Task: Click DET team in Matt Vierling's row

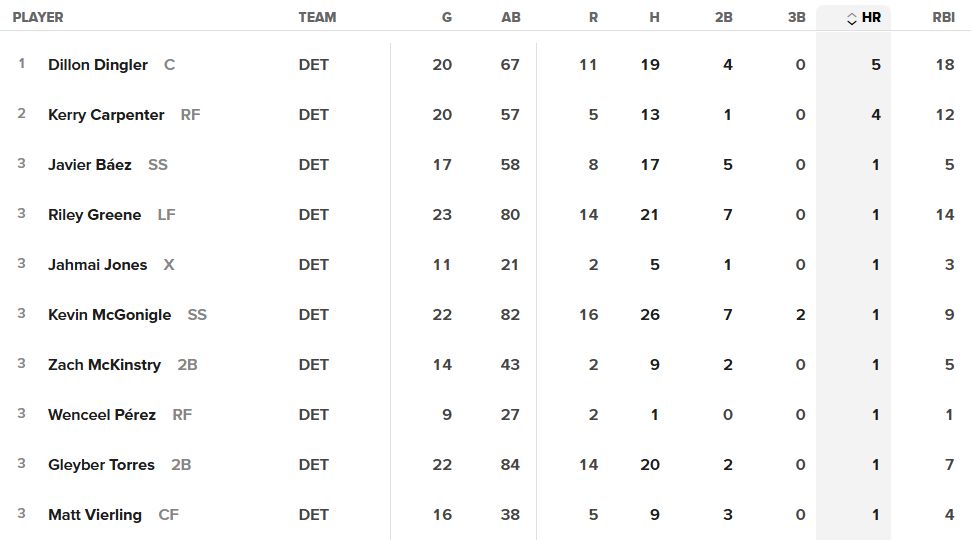Action: [313, 515]
